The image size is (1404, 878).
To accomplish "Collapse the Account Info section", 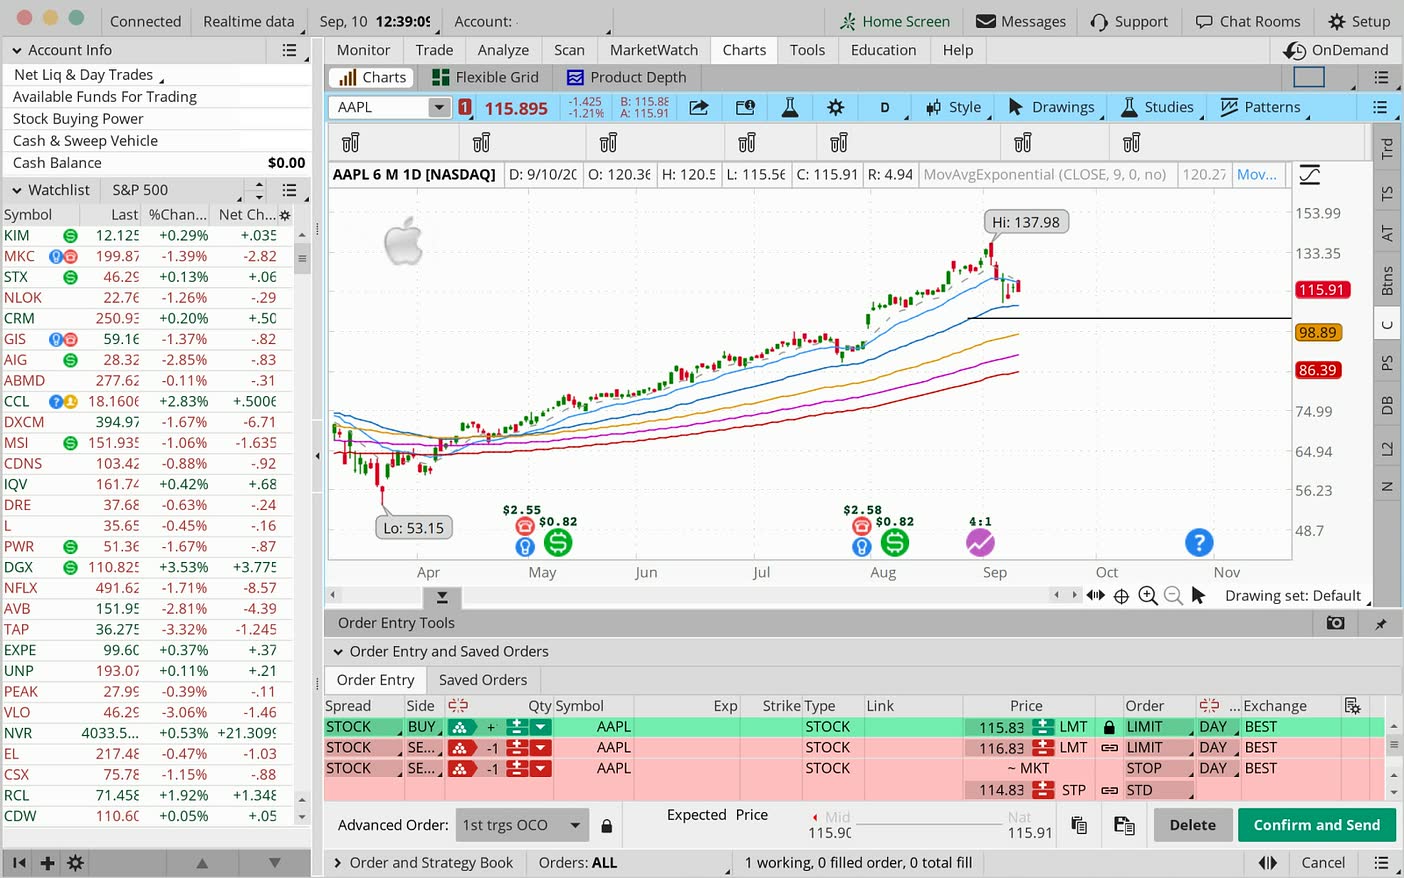I will (x=17, y=50).
